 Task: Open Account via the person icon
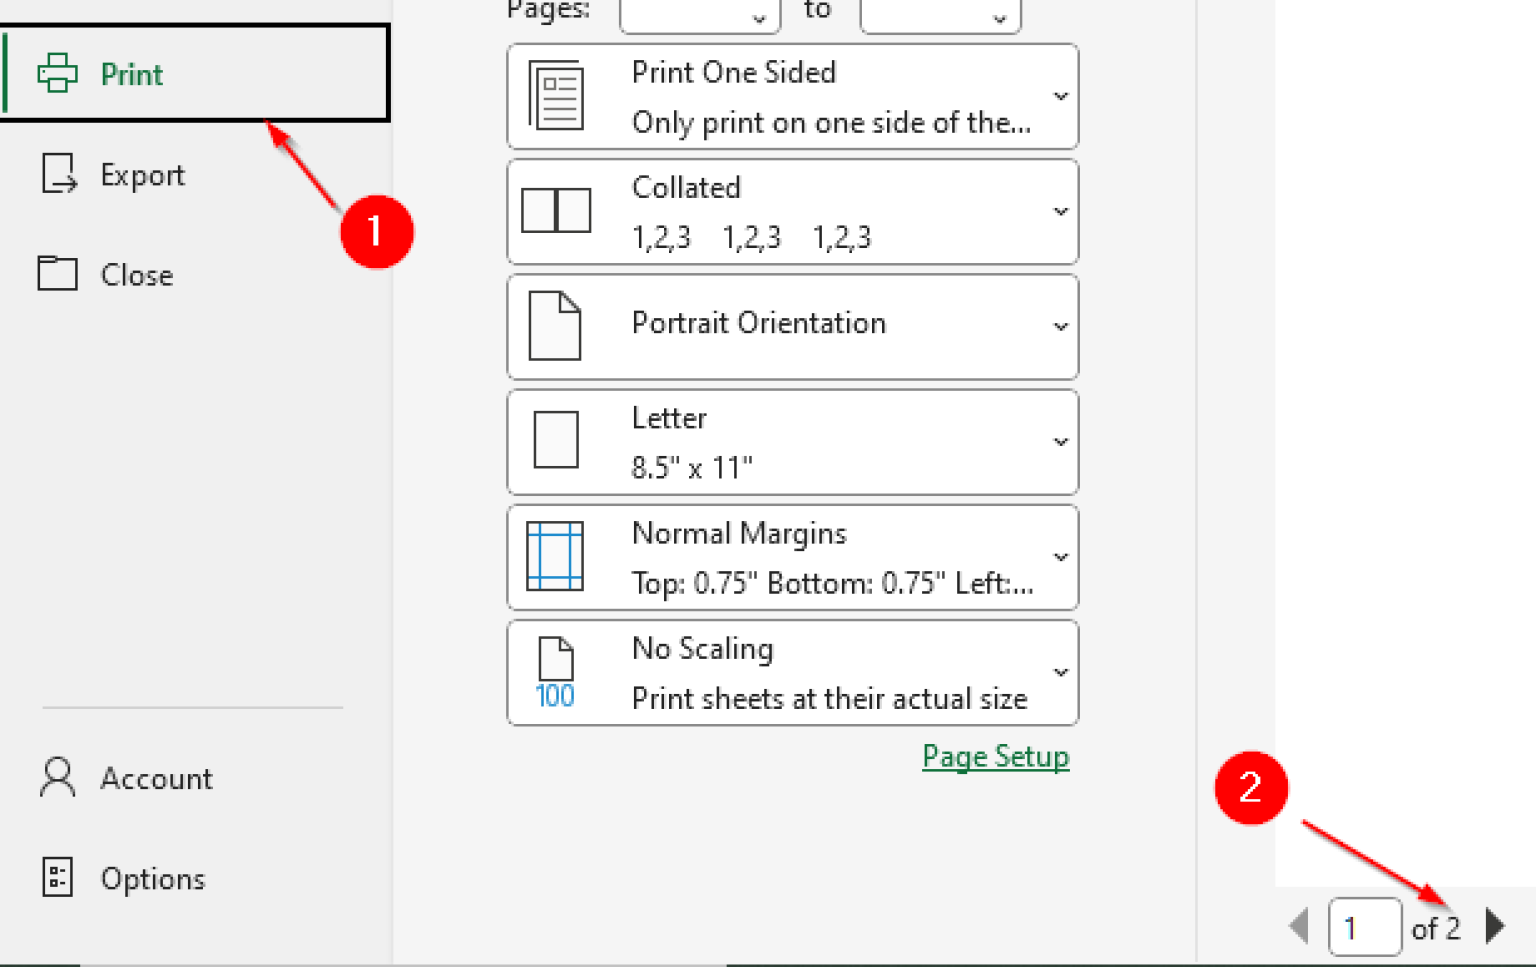[x=56, y=778]
